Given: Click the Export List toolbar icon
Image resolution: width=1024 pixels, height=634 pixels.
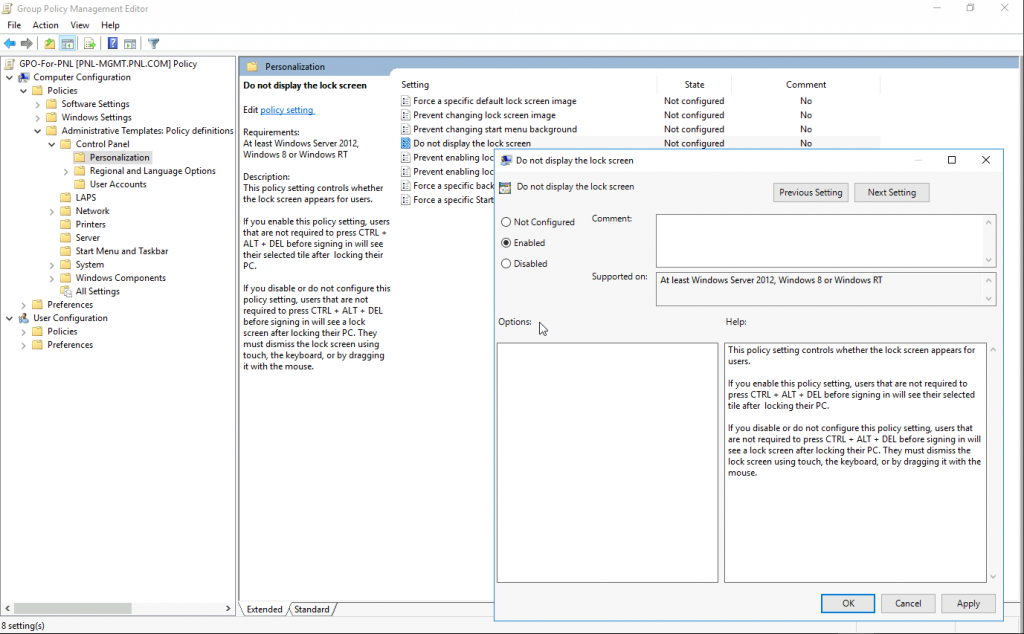Looking at the screenshot, I should (x=90, y=43).
